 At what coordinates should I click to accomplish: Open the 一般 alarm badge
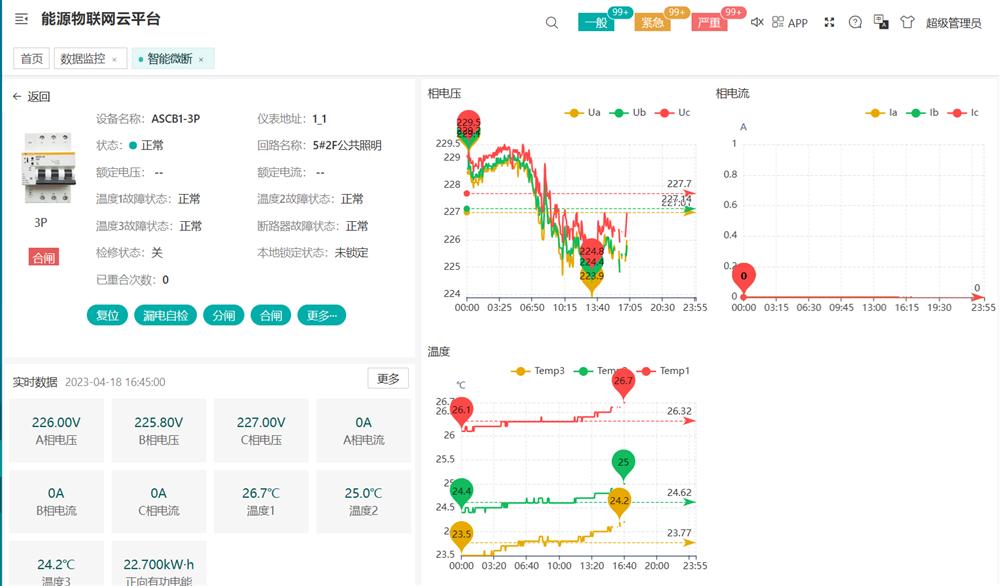click(x=596, y=23)
